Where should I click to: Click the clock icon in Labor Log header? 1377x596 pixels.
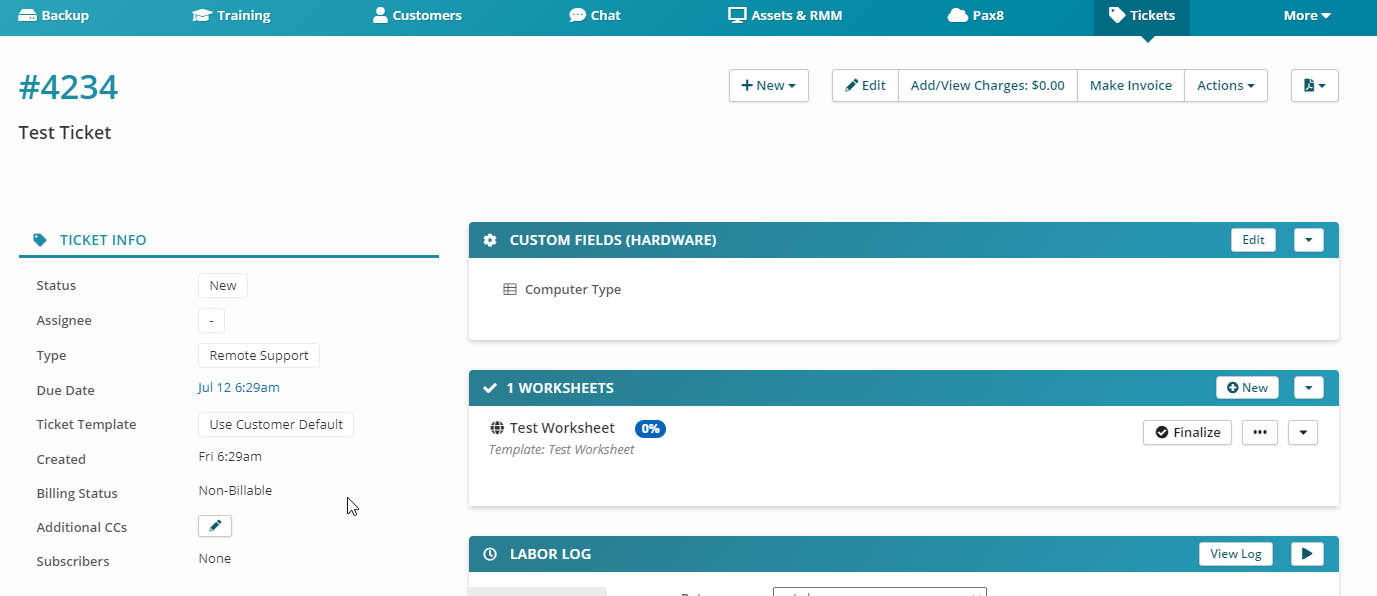(490, 554)
